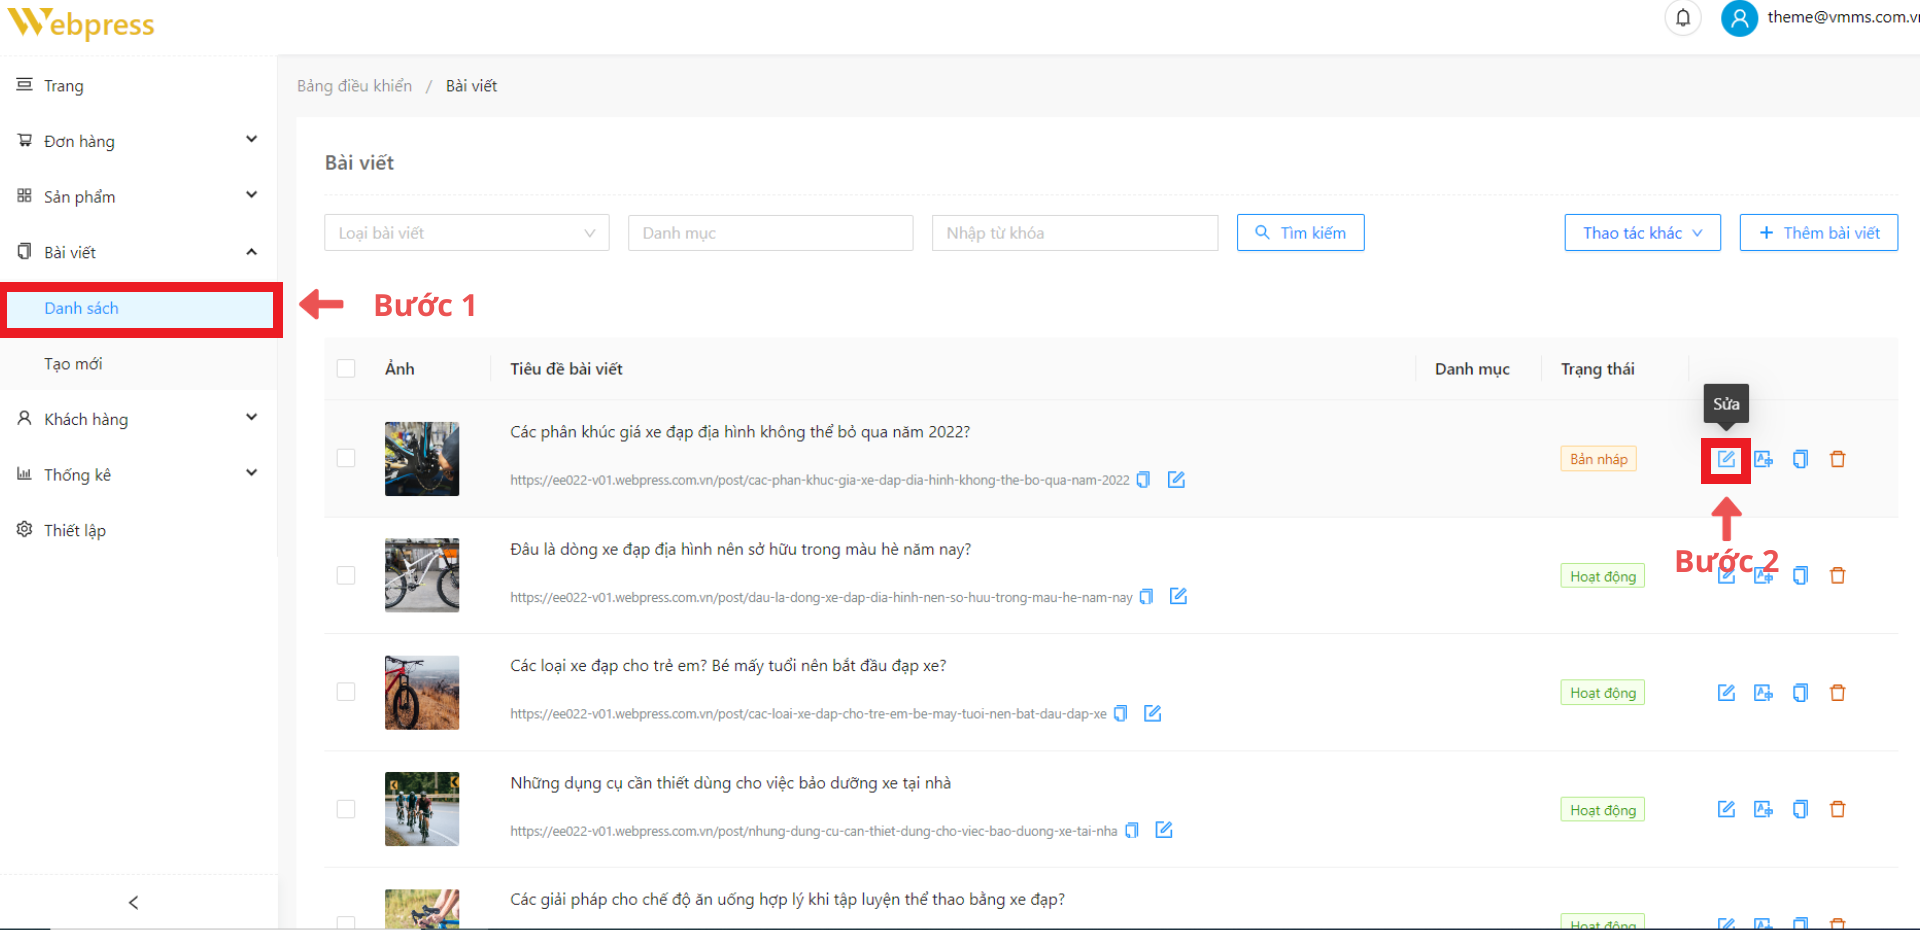
Task: Open the Loại bài viết dropdown
Action: tap(466, 233)
